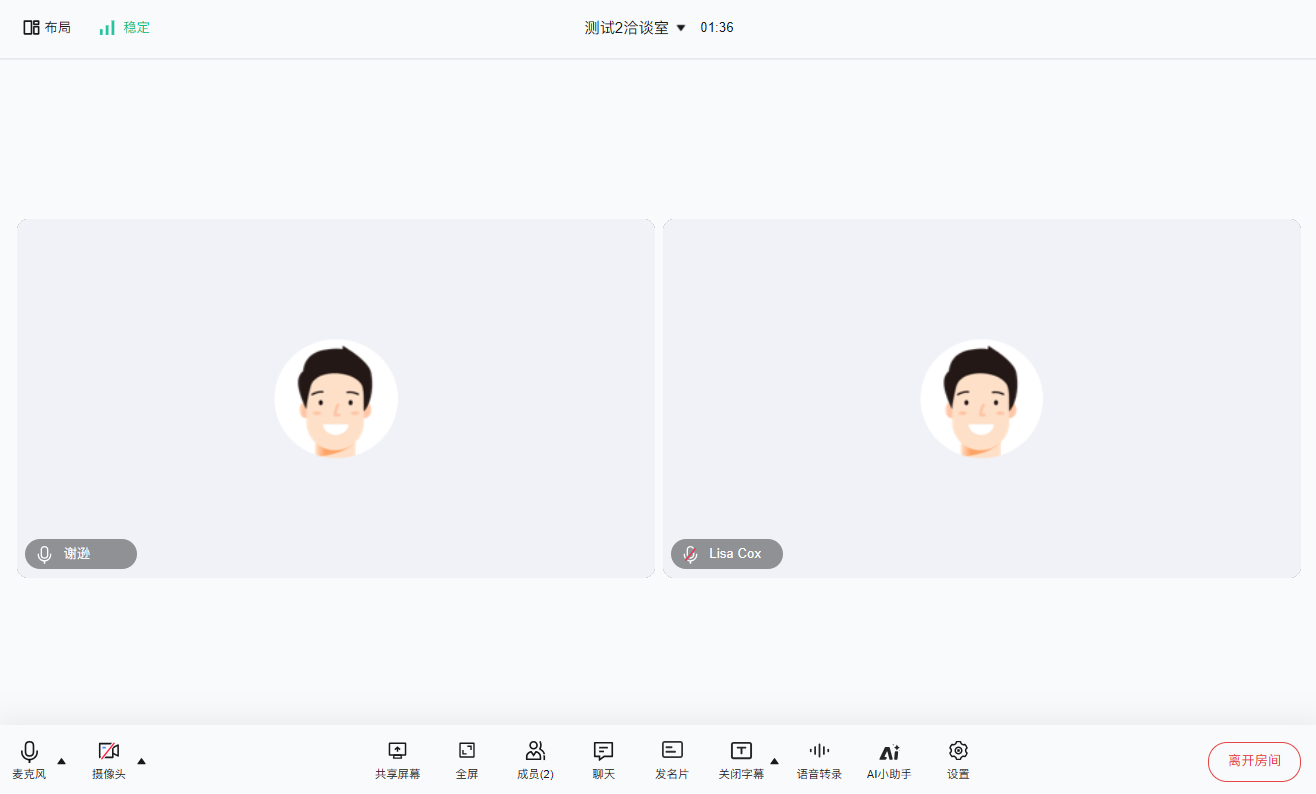Start 语音转录 voice transcription
Image resolution: width=1316 pixels, height=794 pixels.
pyautogui.click(x=819, y=760)
